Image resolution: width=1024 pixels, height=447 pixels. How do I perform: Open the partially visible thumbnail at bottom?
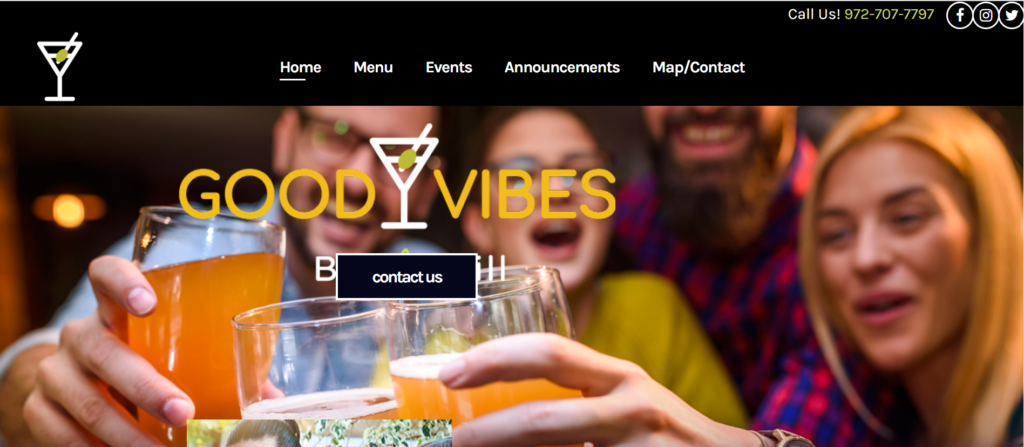(x=319, y=433)
